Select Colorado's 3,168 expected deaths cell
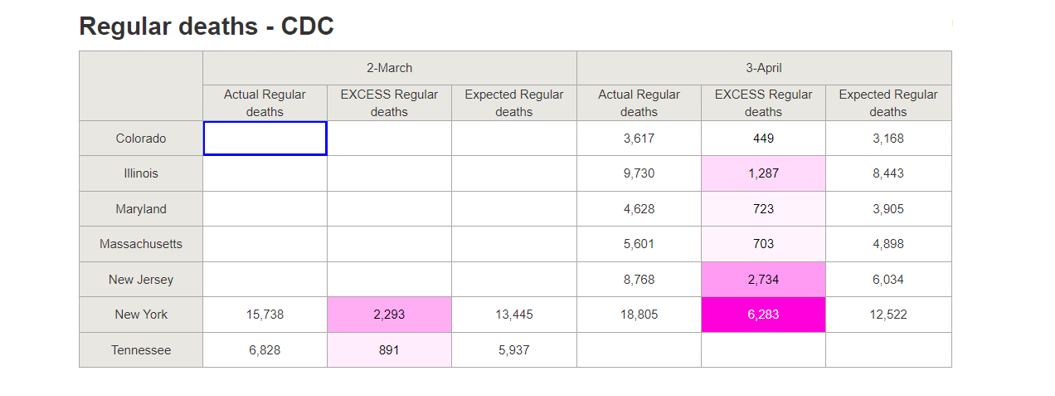1055x396 pixels. [x=888, y=138]
